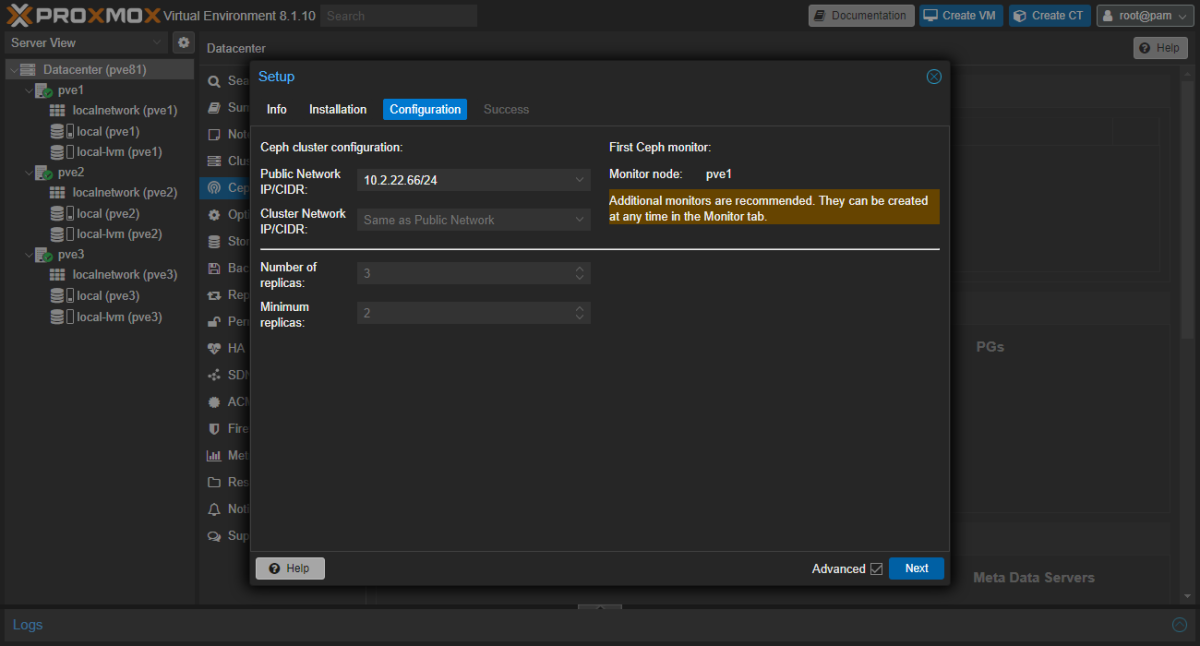Click Help button in Setup dialog
Image resolution: width=1200 pixels, height=646 pixels.
click(x=290, y=568)
